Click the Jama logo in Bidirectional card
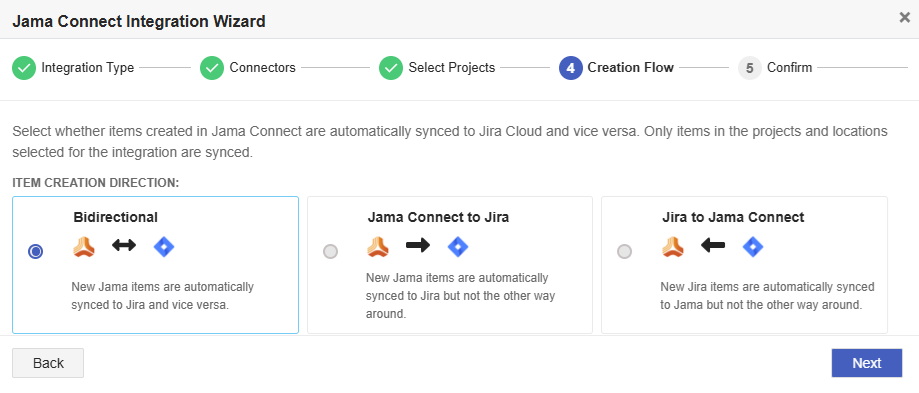The height and width of the screenshot is (393, 919). (x=84, y=247)
